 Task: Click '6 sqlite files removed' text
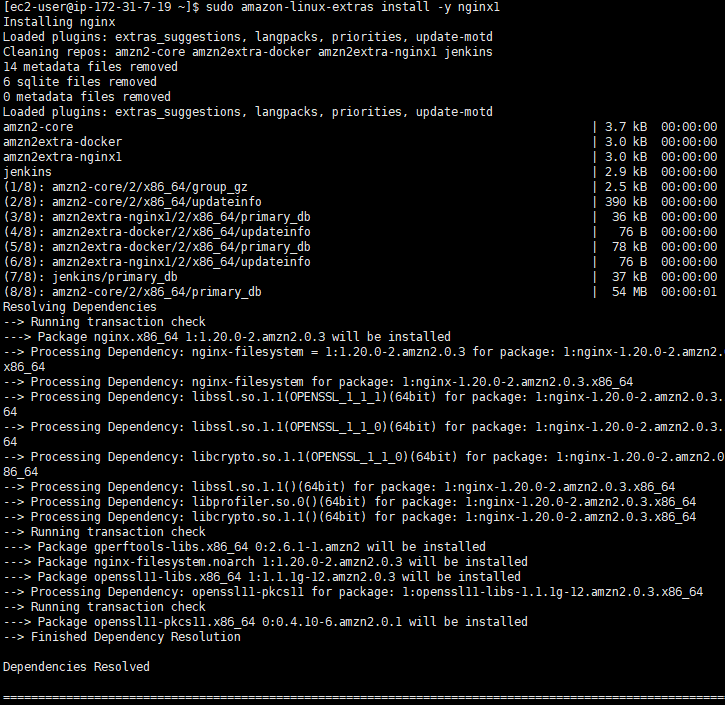click(80, 82)
